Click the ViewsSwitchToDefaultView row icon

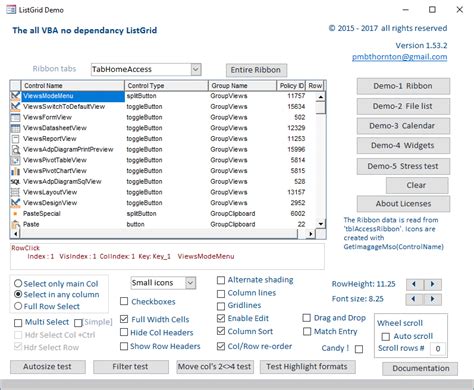(x=15, y=107)
